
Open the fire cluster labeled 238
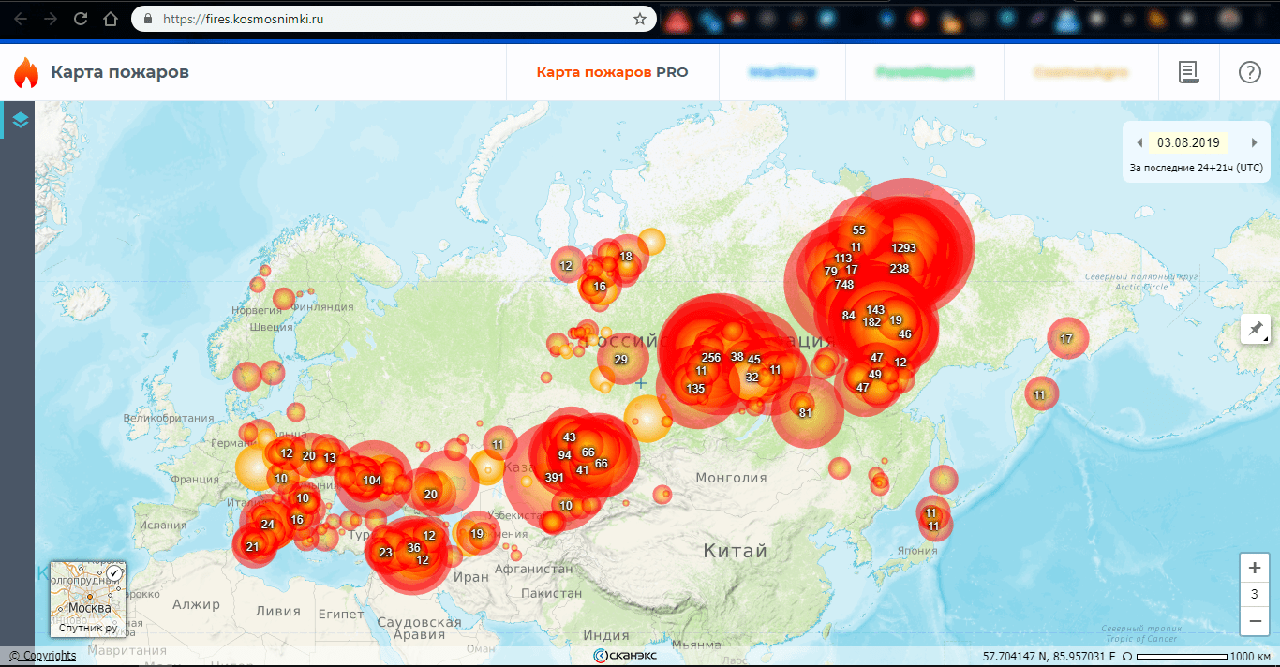pos(899,268)
